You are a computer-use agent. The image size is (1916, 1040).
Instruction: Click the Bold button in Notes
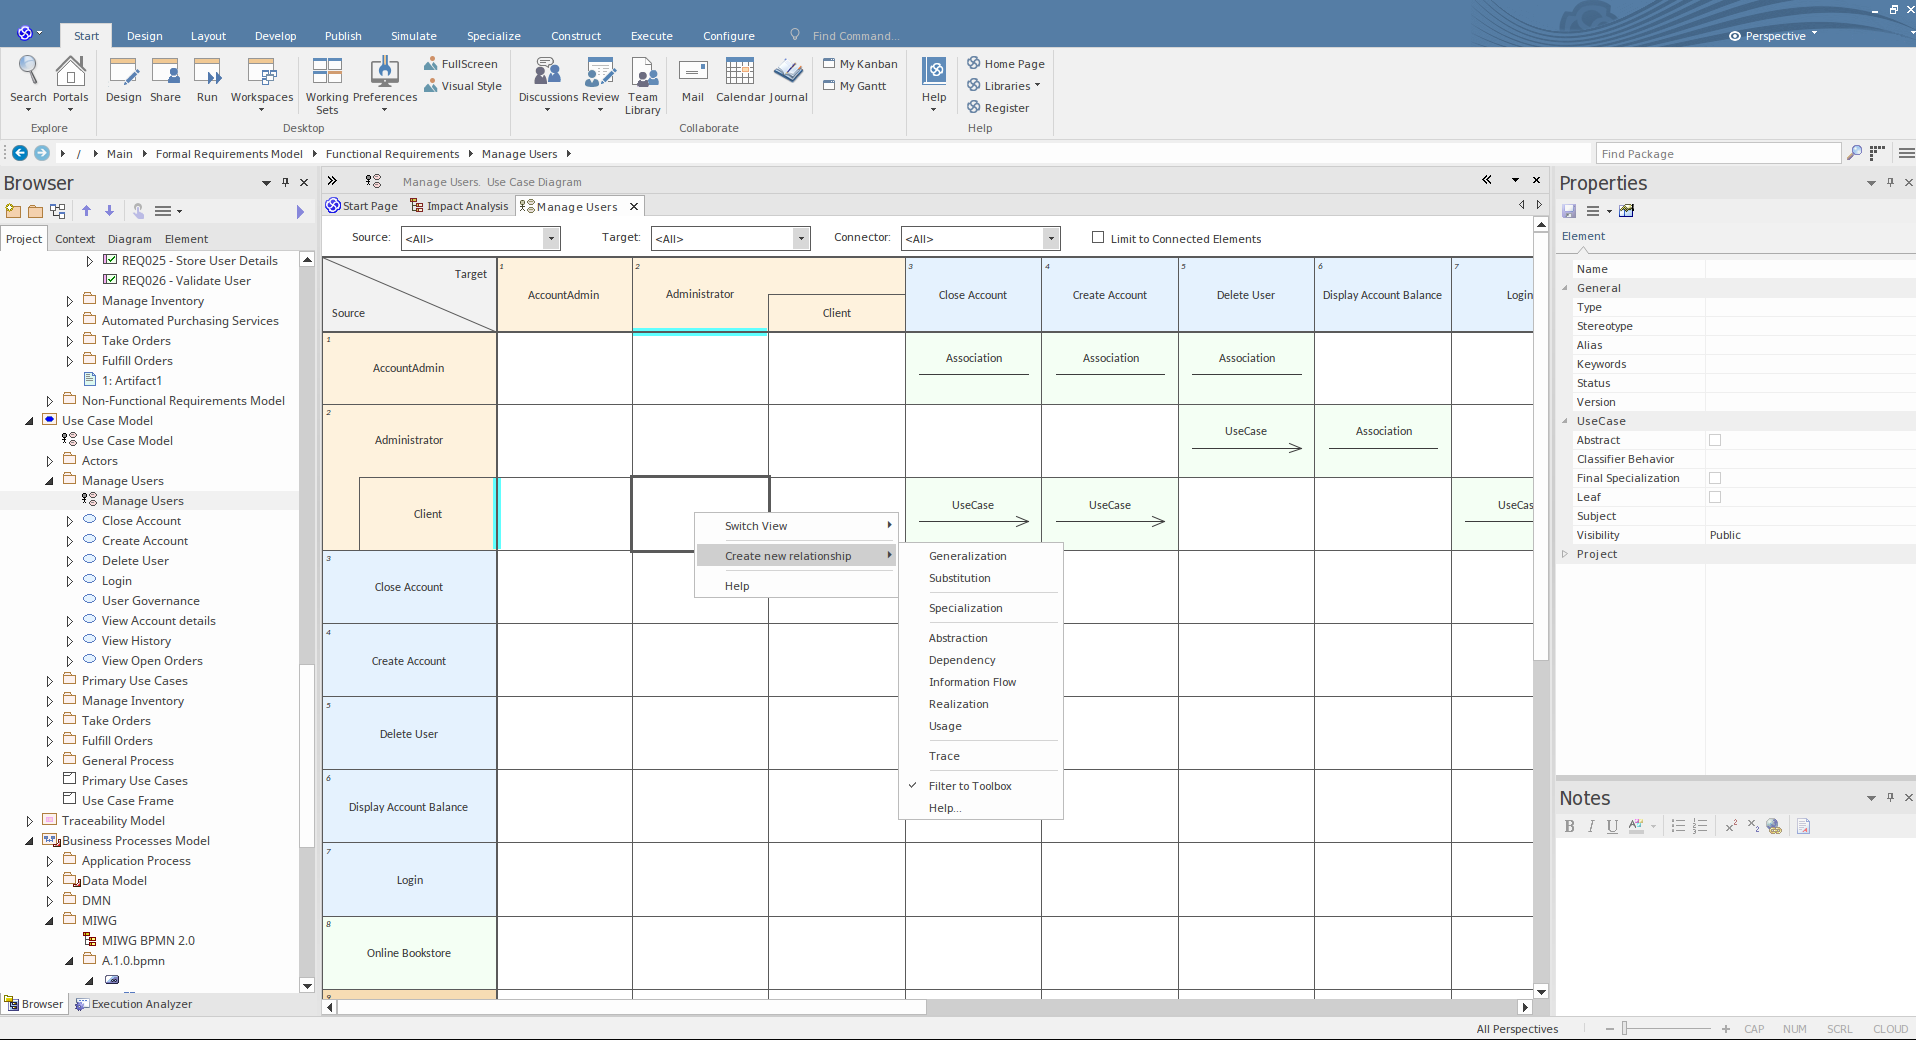point(1569,826)
